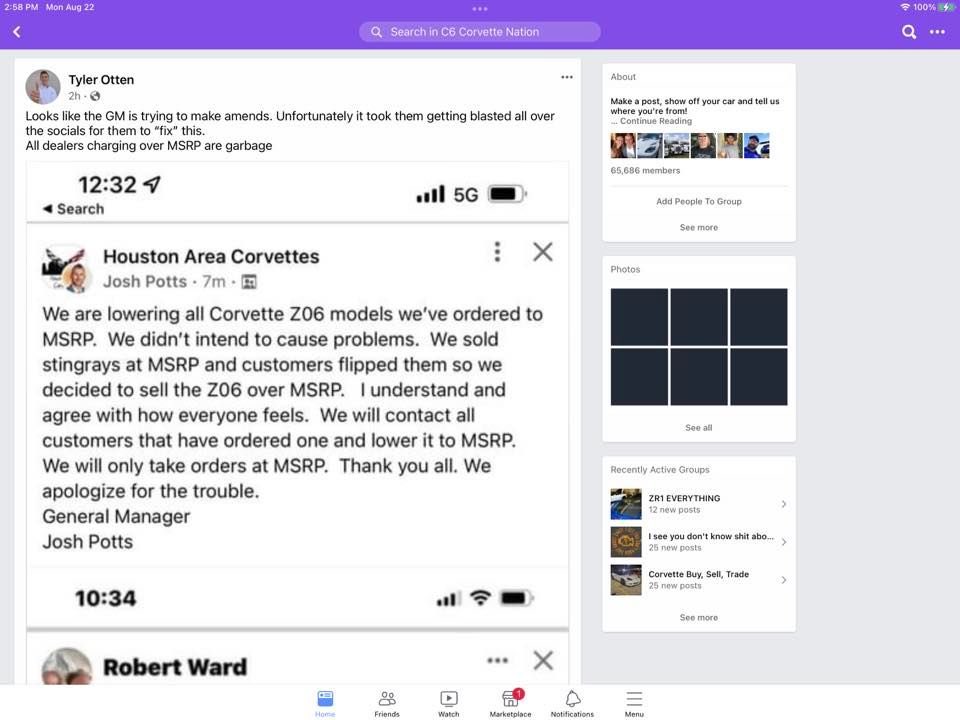This screenshot has height=720, width=960.
Task: Open Corvette Buy, Sell, Trade thumbnail image
Action: (x=626, y=580)
